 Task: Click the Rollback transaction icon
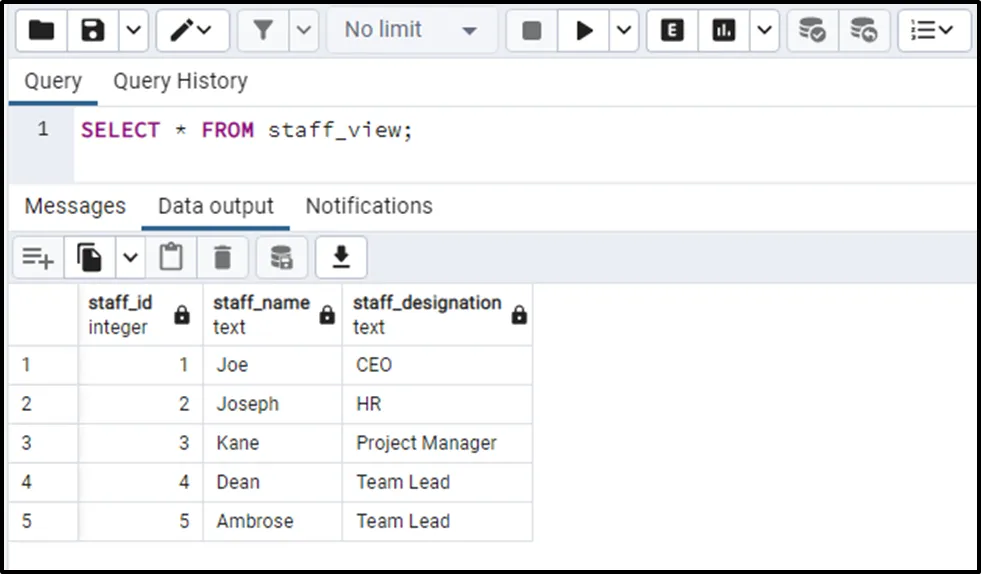(863, 31)
